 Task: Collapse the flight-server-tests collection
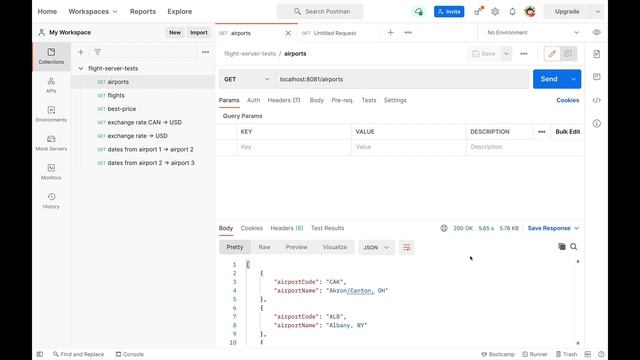click(81, 69)
